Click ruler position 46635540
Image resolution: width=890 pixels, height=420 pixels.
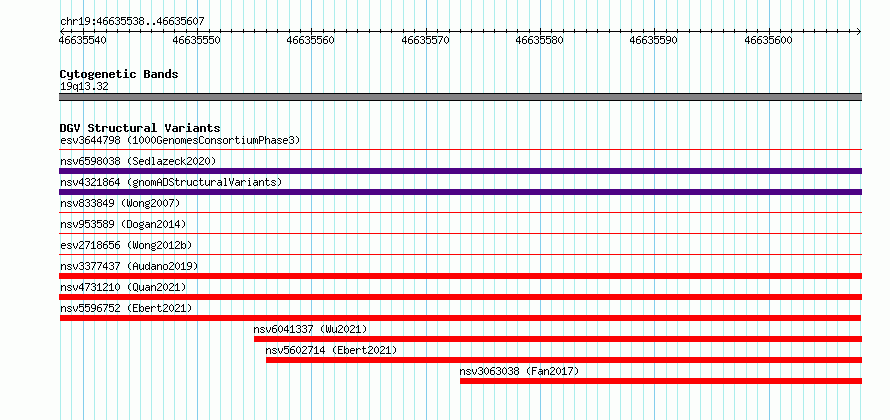tap(83, 40)
